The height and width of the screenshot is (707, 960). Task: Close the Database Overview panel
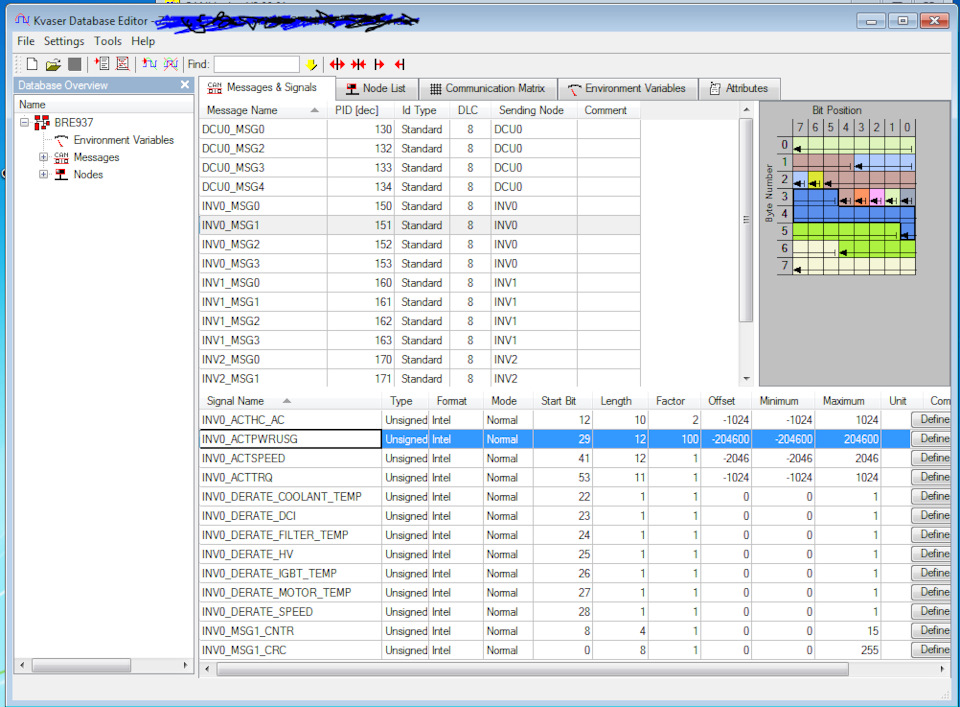click(185, 85)
